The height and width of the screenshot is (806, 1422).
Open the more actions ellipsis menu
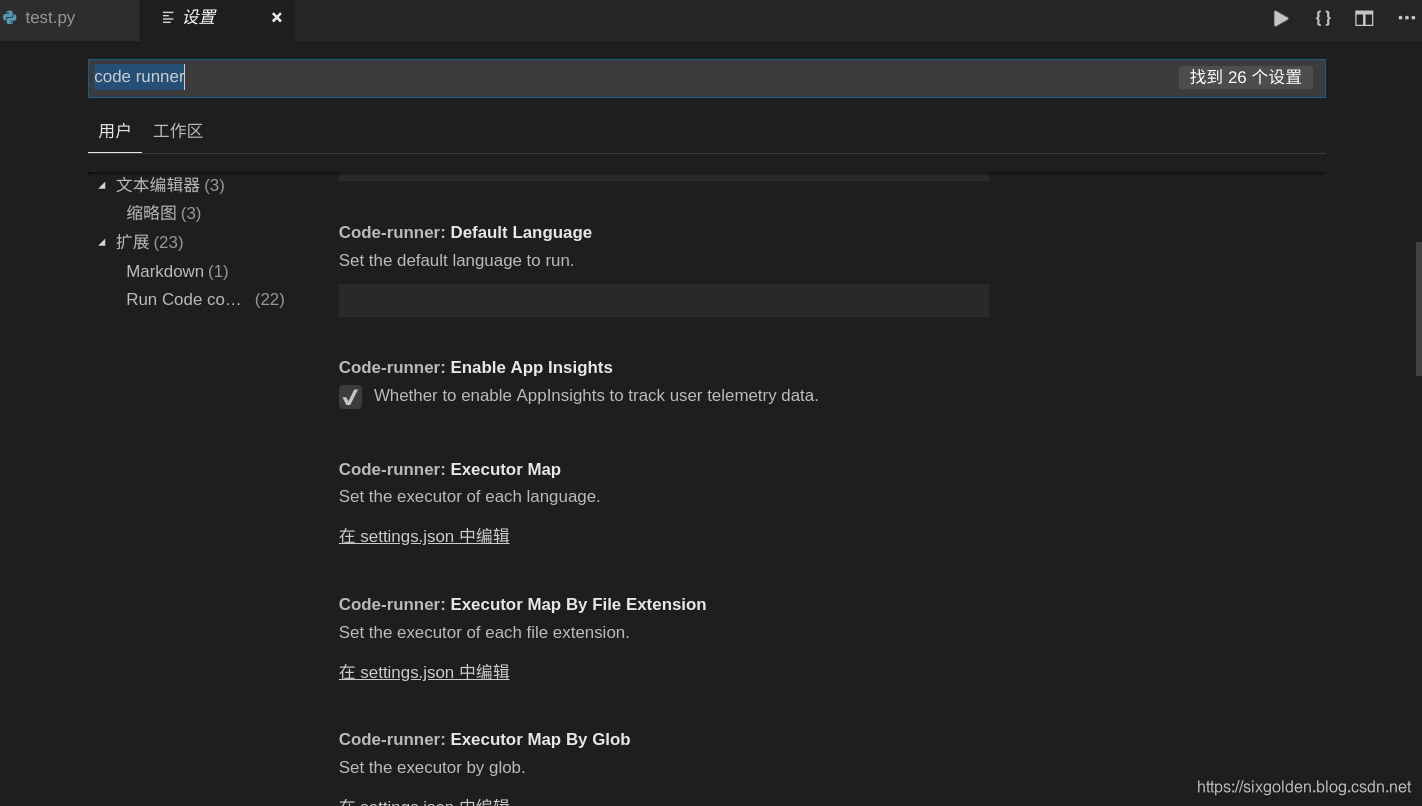[1406, 18]
